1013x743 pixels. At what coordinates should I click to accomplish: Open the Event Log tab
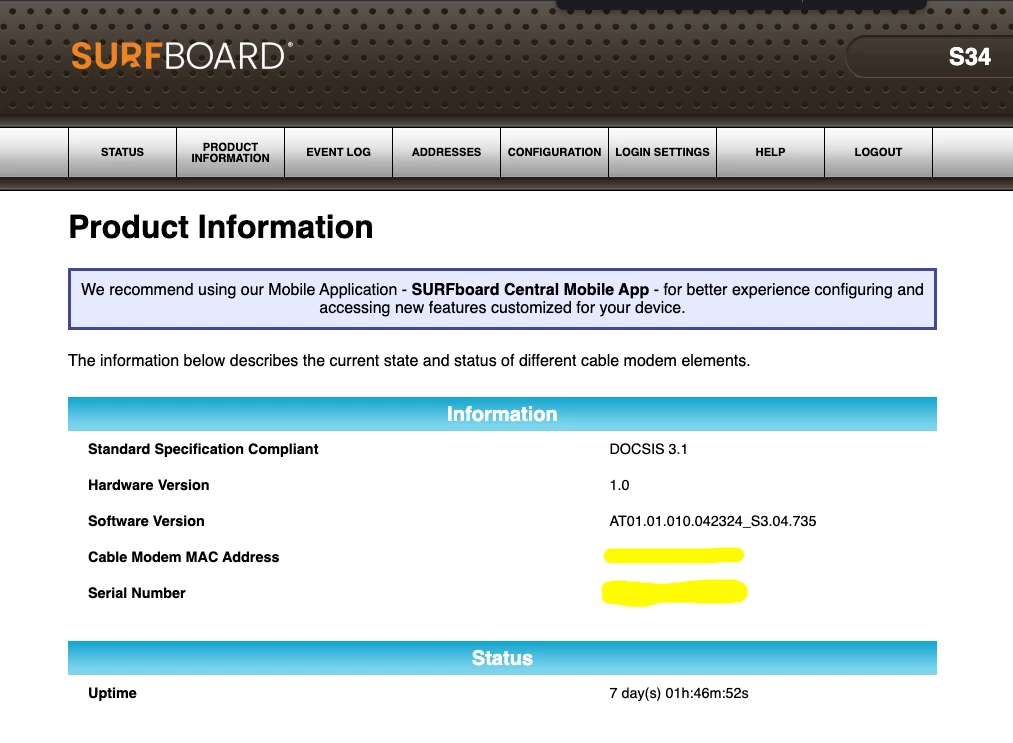pos(339,152)
